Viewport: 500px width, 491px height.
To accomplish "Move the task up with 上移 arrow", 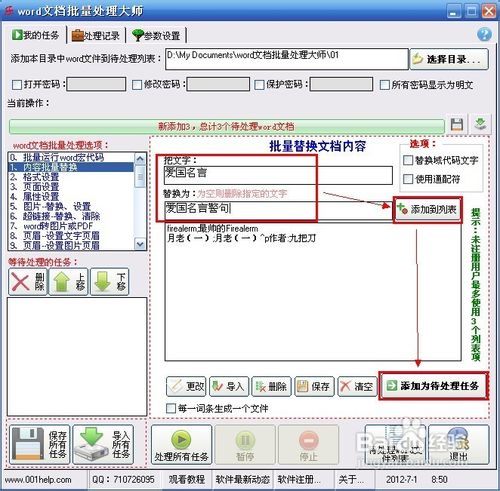I will 69,282.
